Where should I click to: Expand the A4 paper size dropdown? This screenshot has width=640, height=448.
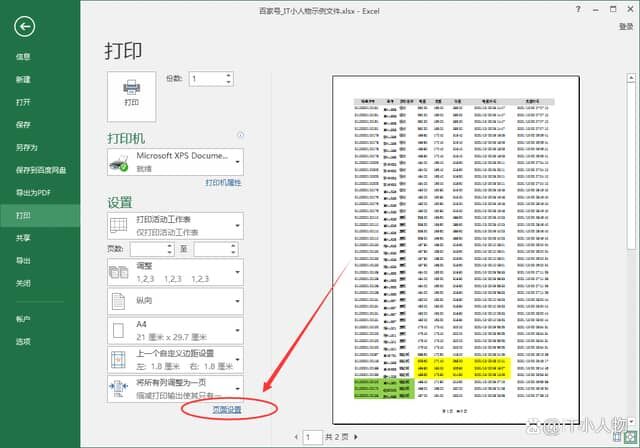coord(175,329)
